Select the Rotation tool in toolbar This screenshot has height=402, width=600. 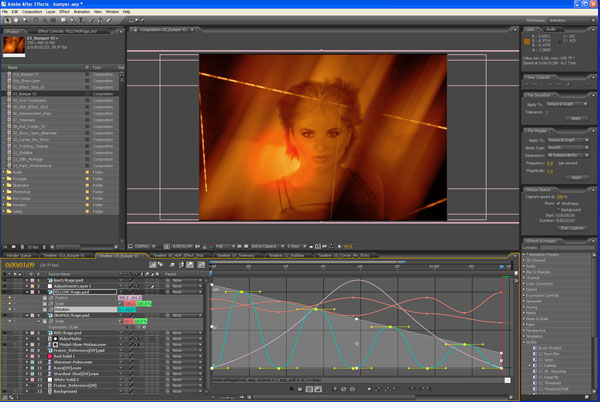click(36, 20)
